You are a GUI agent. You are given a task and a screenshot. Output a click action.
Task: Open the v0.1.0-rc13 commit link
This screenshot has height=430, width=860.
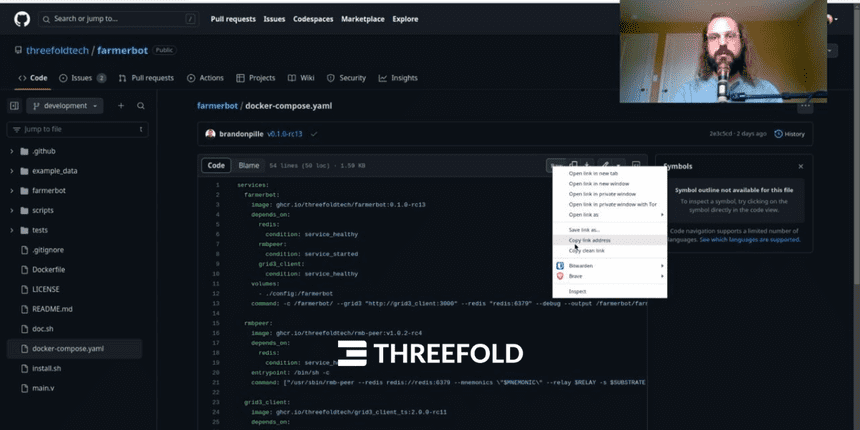coord(285,134)
